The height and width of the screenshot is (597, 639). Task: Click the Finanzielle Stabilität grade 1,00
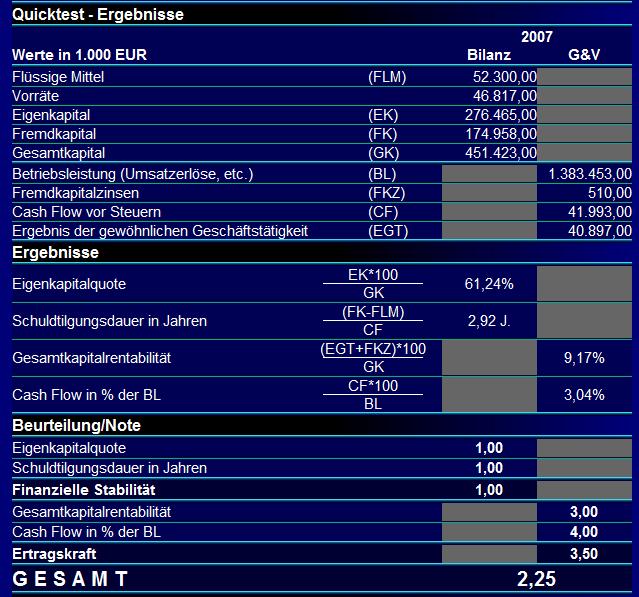pos(489,490)
